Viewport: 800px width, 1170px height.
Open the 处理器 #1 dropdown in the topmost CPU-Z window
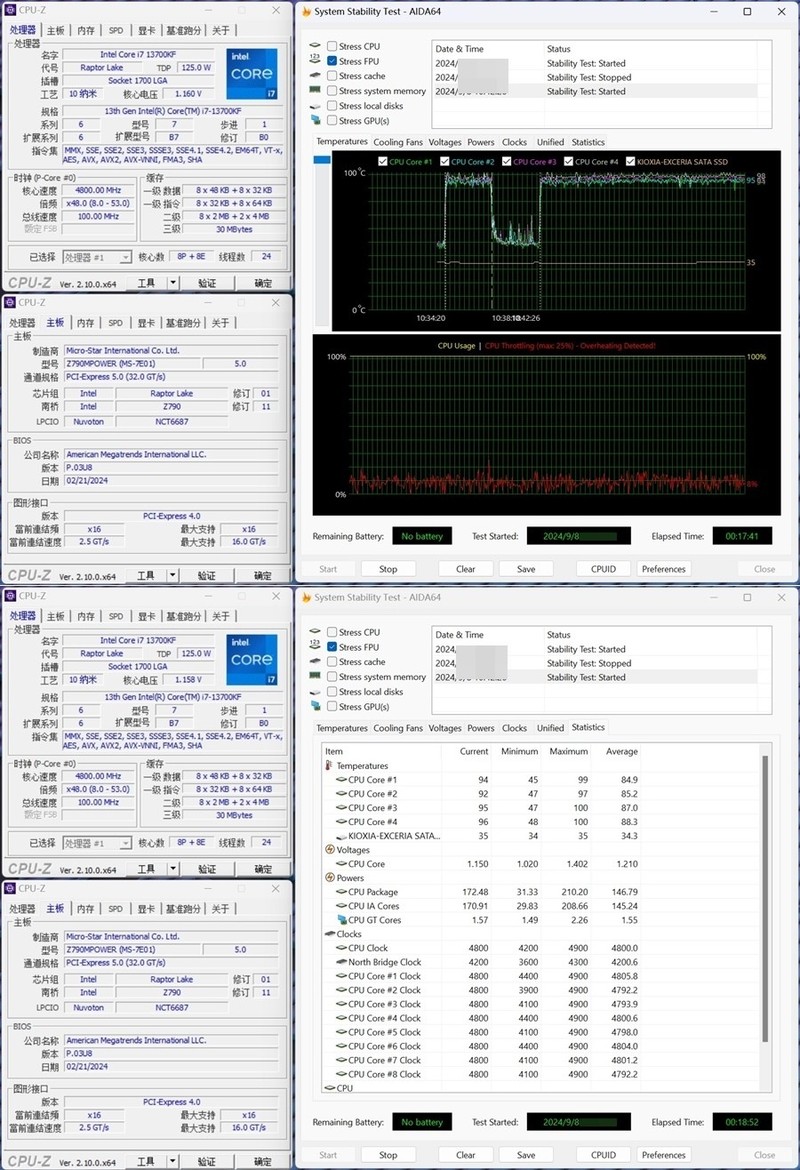click(x=97, y=257)
